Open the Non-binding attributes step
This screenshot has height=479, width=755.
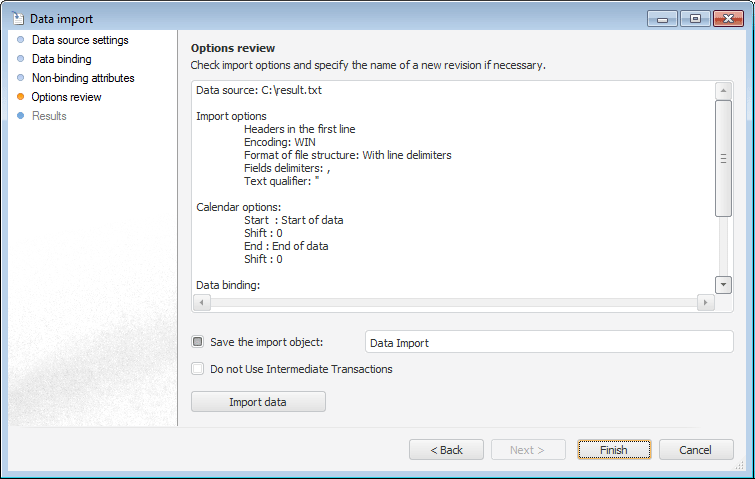coord(82,78)
